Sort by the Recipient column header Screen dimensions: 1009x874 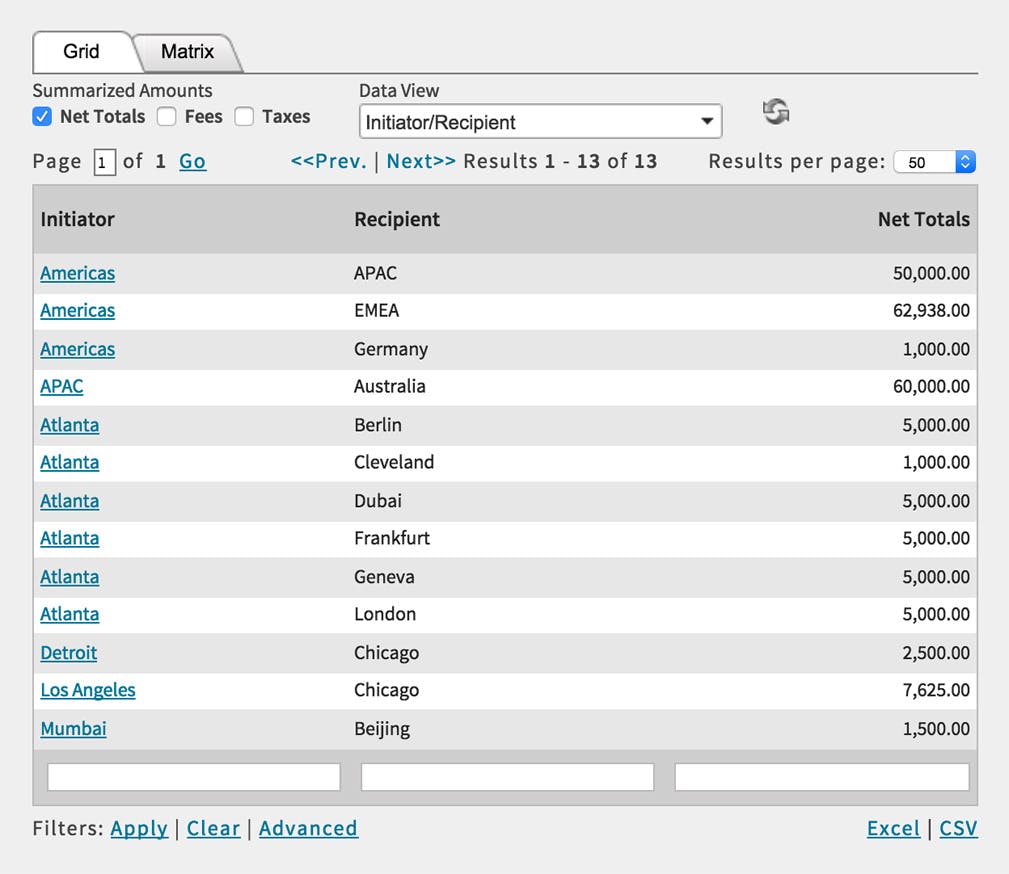coord(397,219)
